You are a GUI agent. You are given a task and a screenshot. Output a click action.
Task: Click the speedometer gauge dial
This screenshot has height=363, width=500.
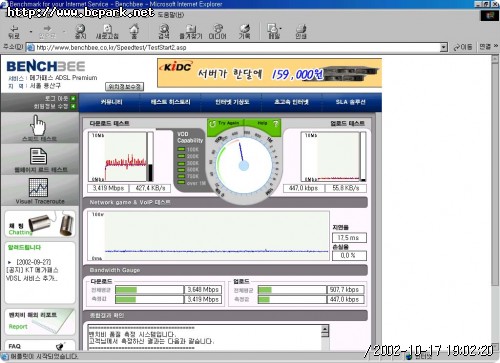tap(244, 165)
